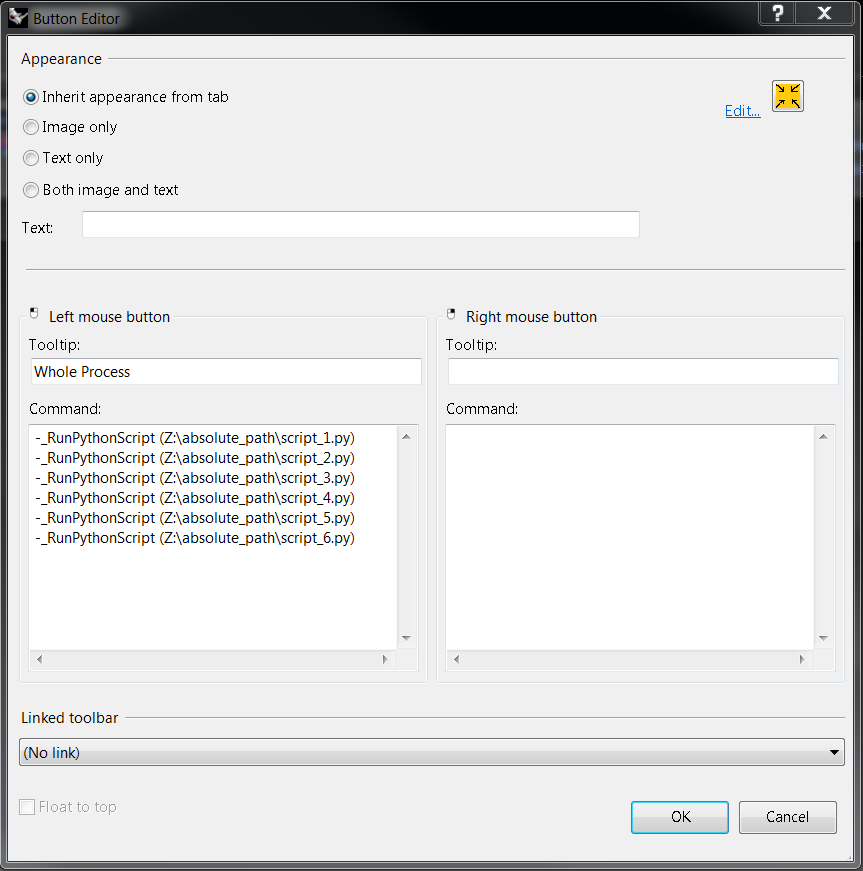Click the right mouse Tooltip field

pos(643,372)
